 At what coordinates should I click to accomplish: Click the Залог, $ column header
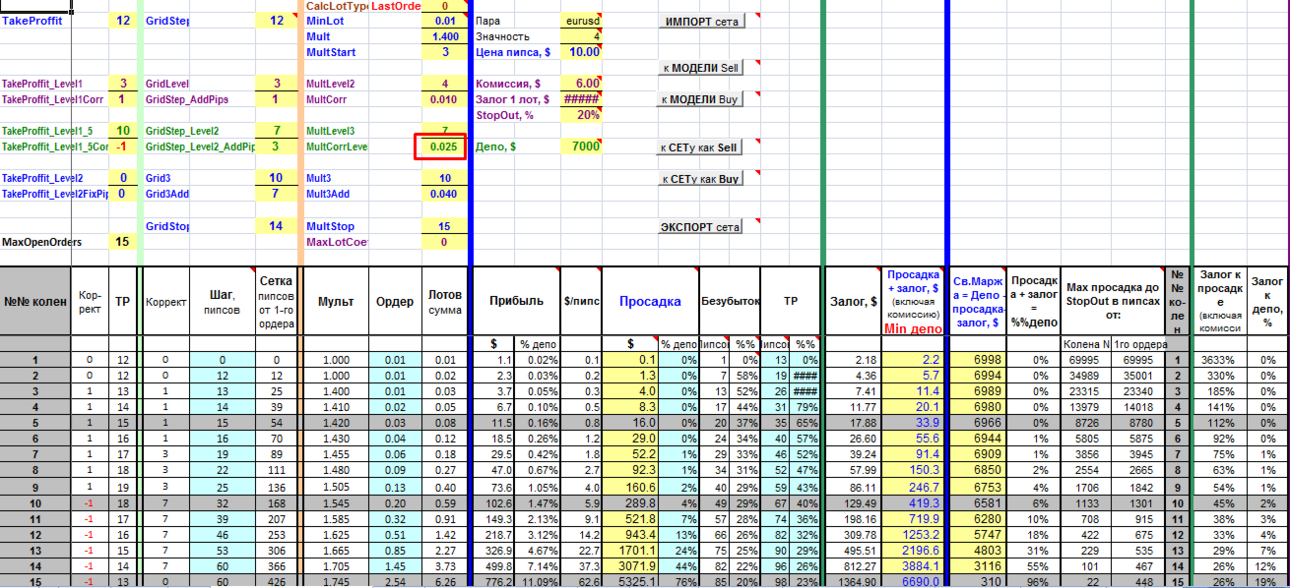[x=852, y=301]
